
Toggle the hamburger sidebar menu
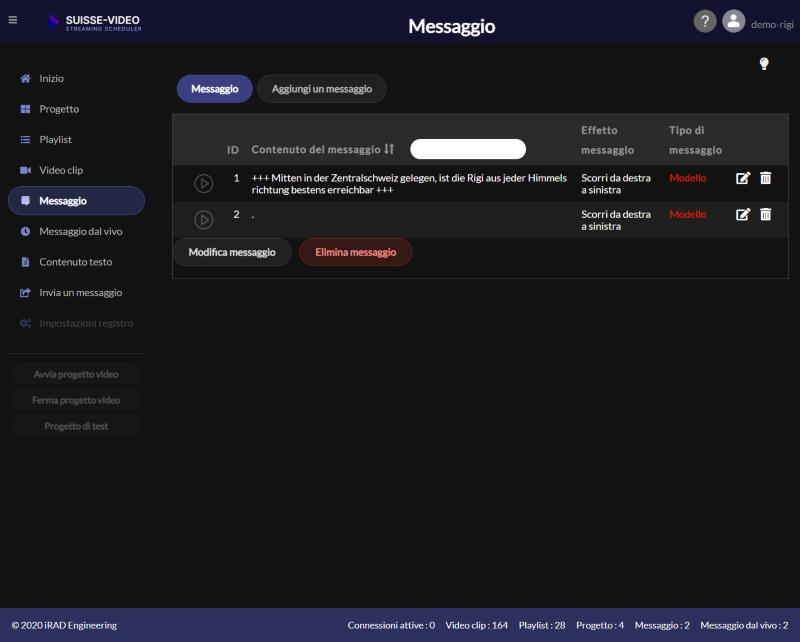[13, 20]
